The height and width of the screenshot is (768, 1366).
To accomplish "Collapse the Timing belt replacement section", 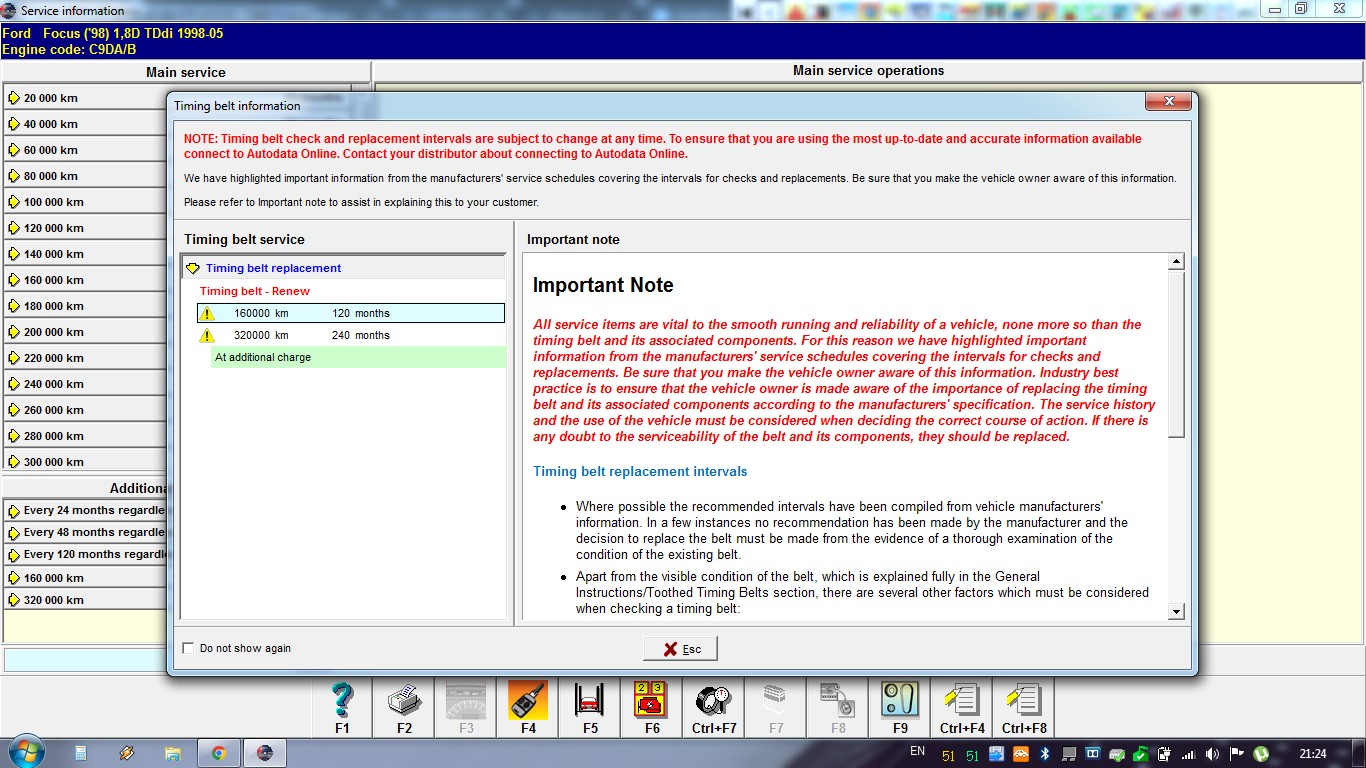I will point(193,268).
